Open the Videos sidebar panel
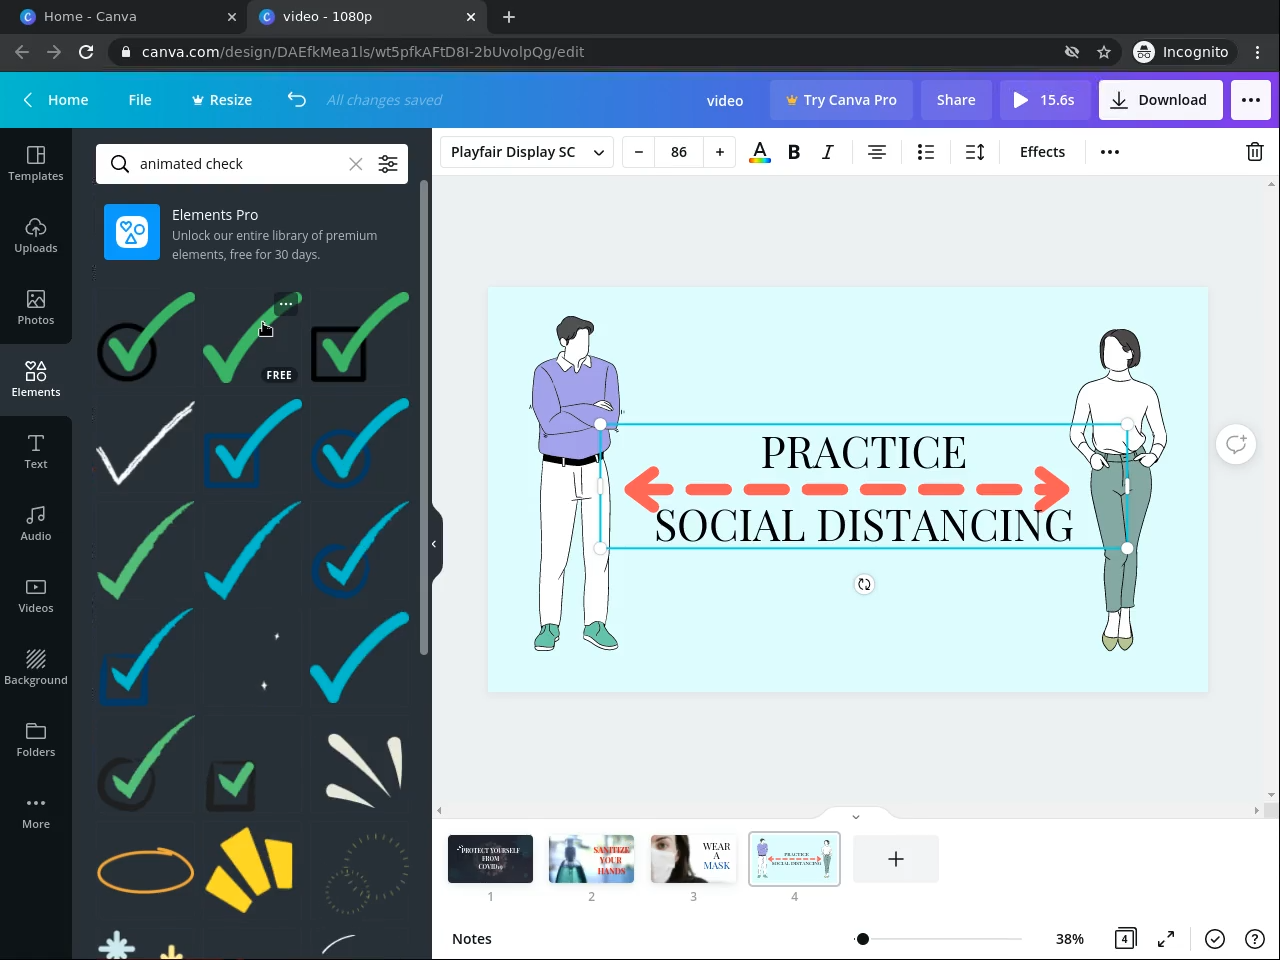Screen dimensions: 1280x960 coord(36,595)
